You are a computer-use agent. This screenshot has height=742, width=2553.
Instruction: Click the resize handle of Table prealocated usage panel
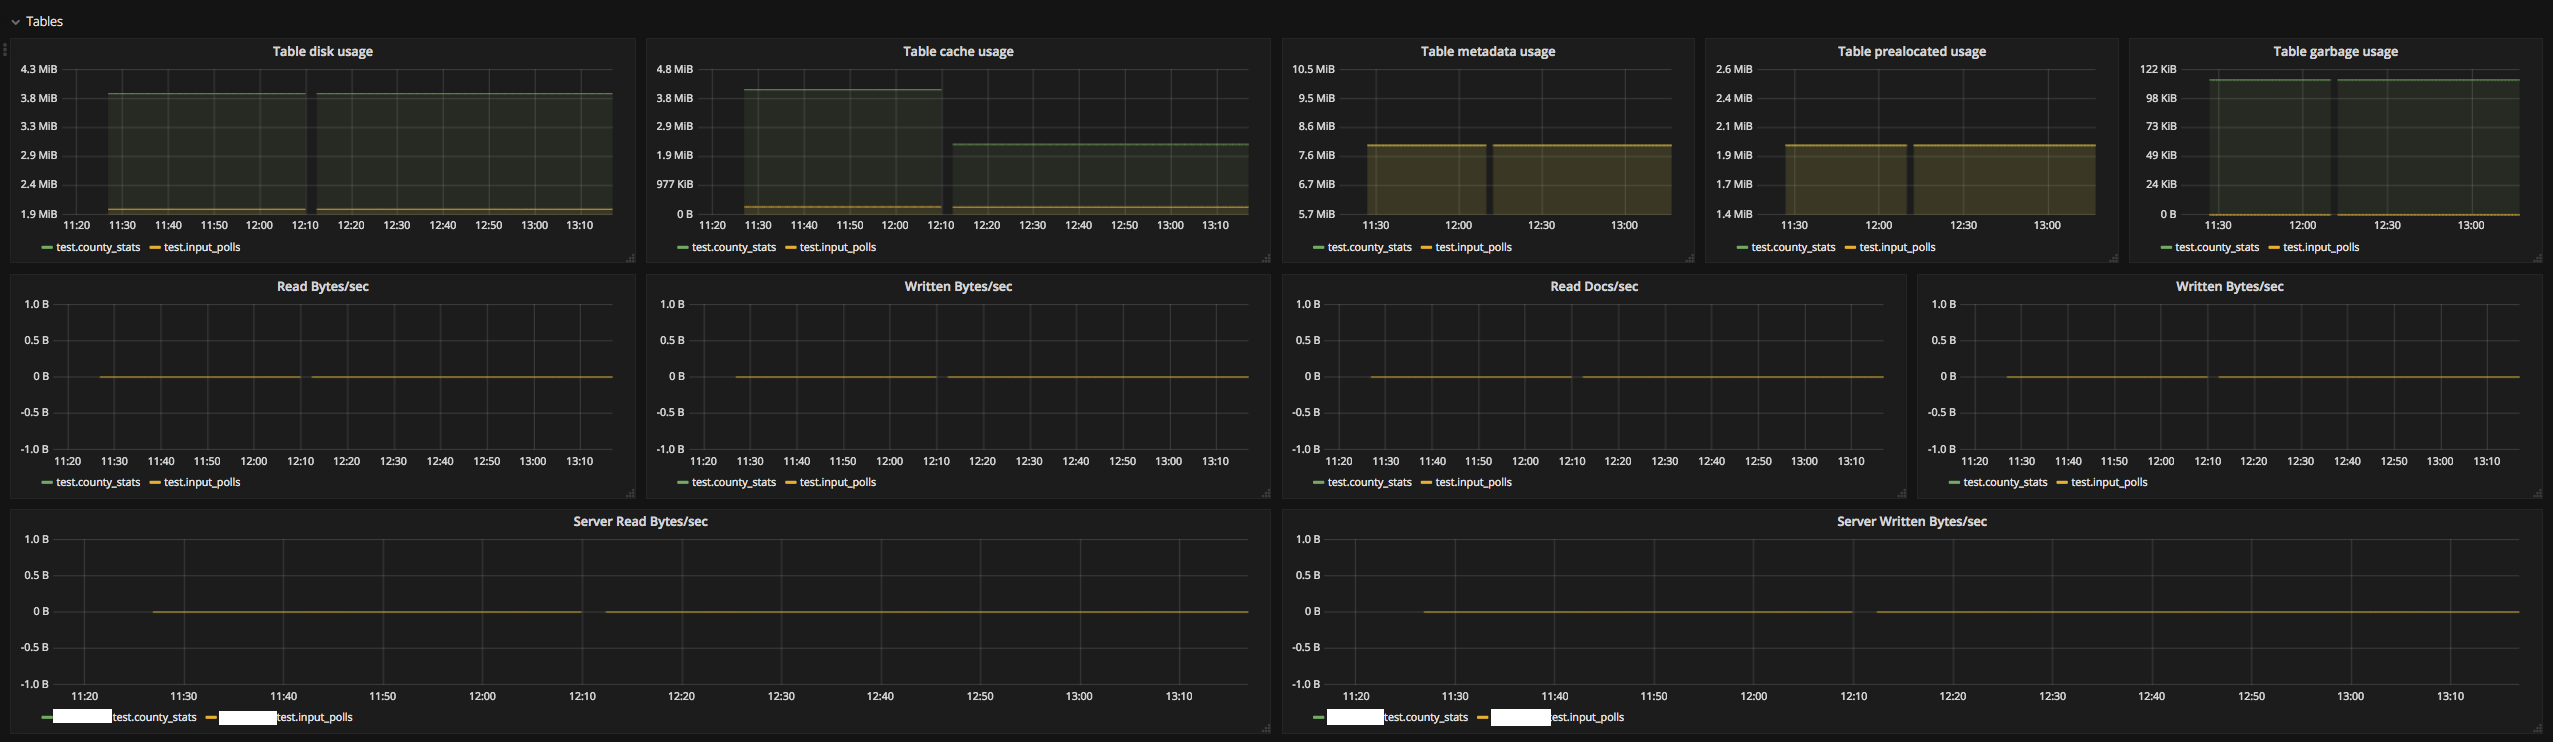(x=2113, y=258)
